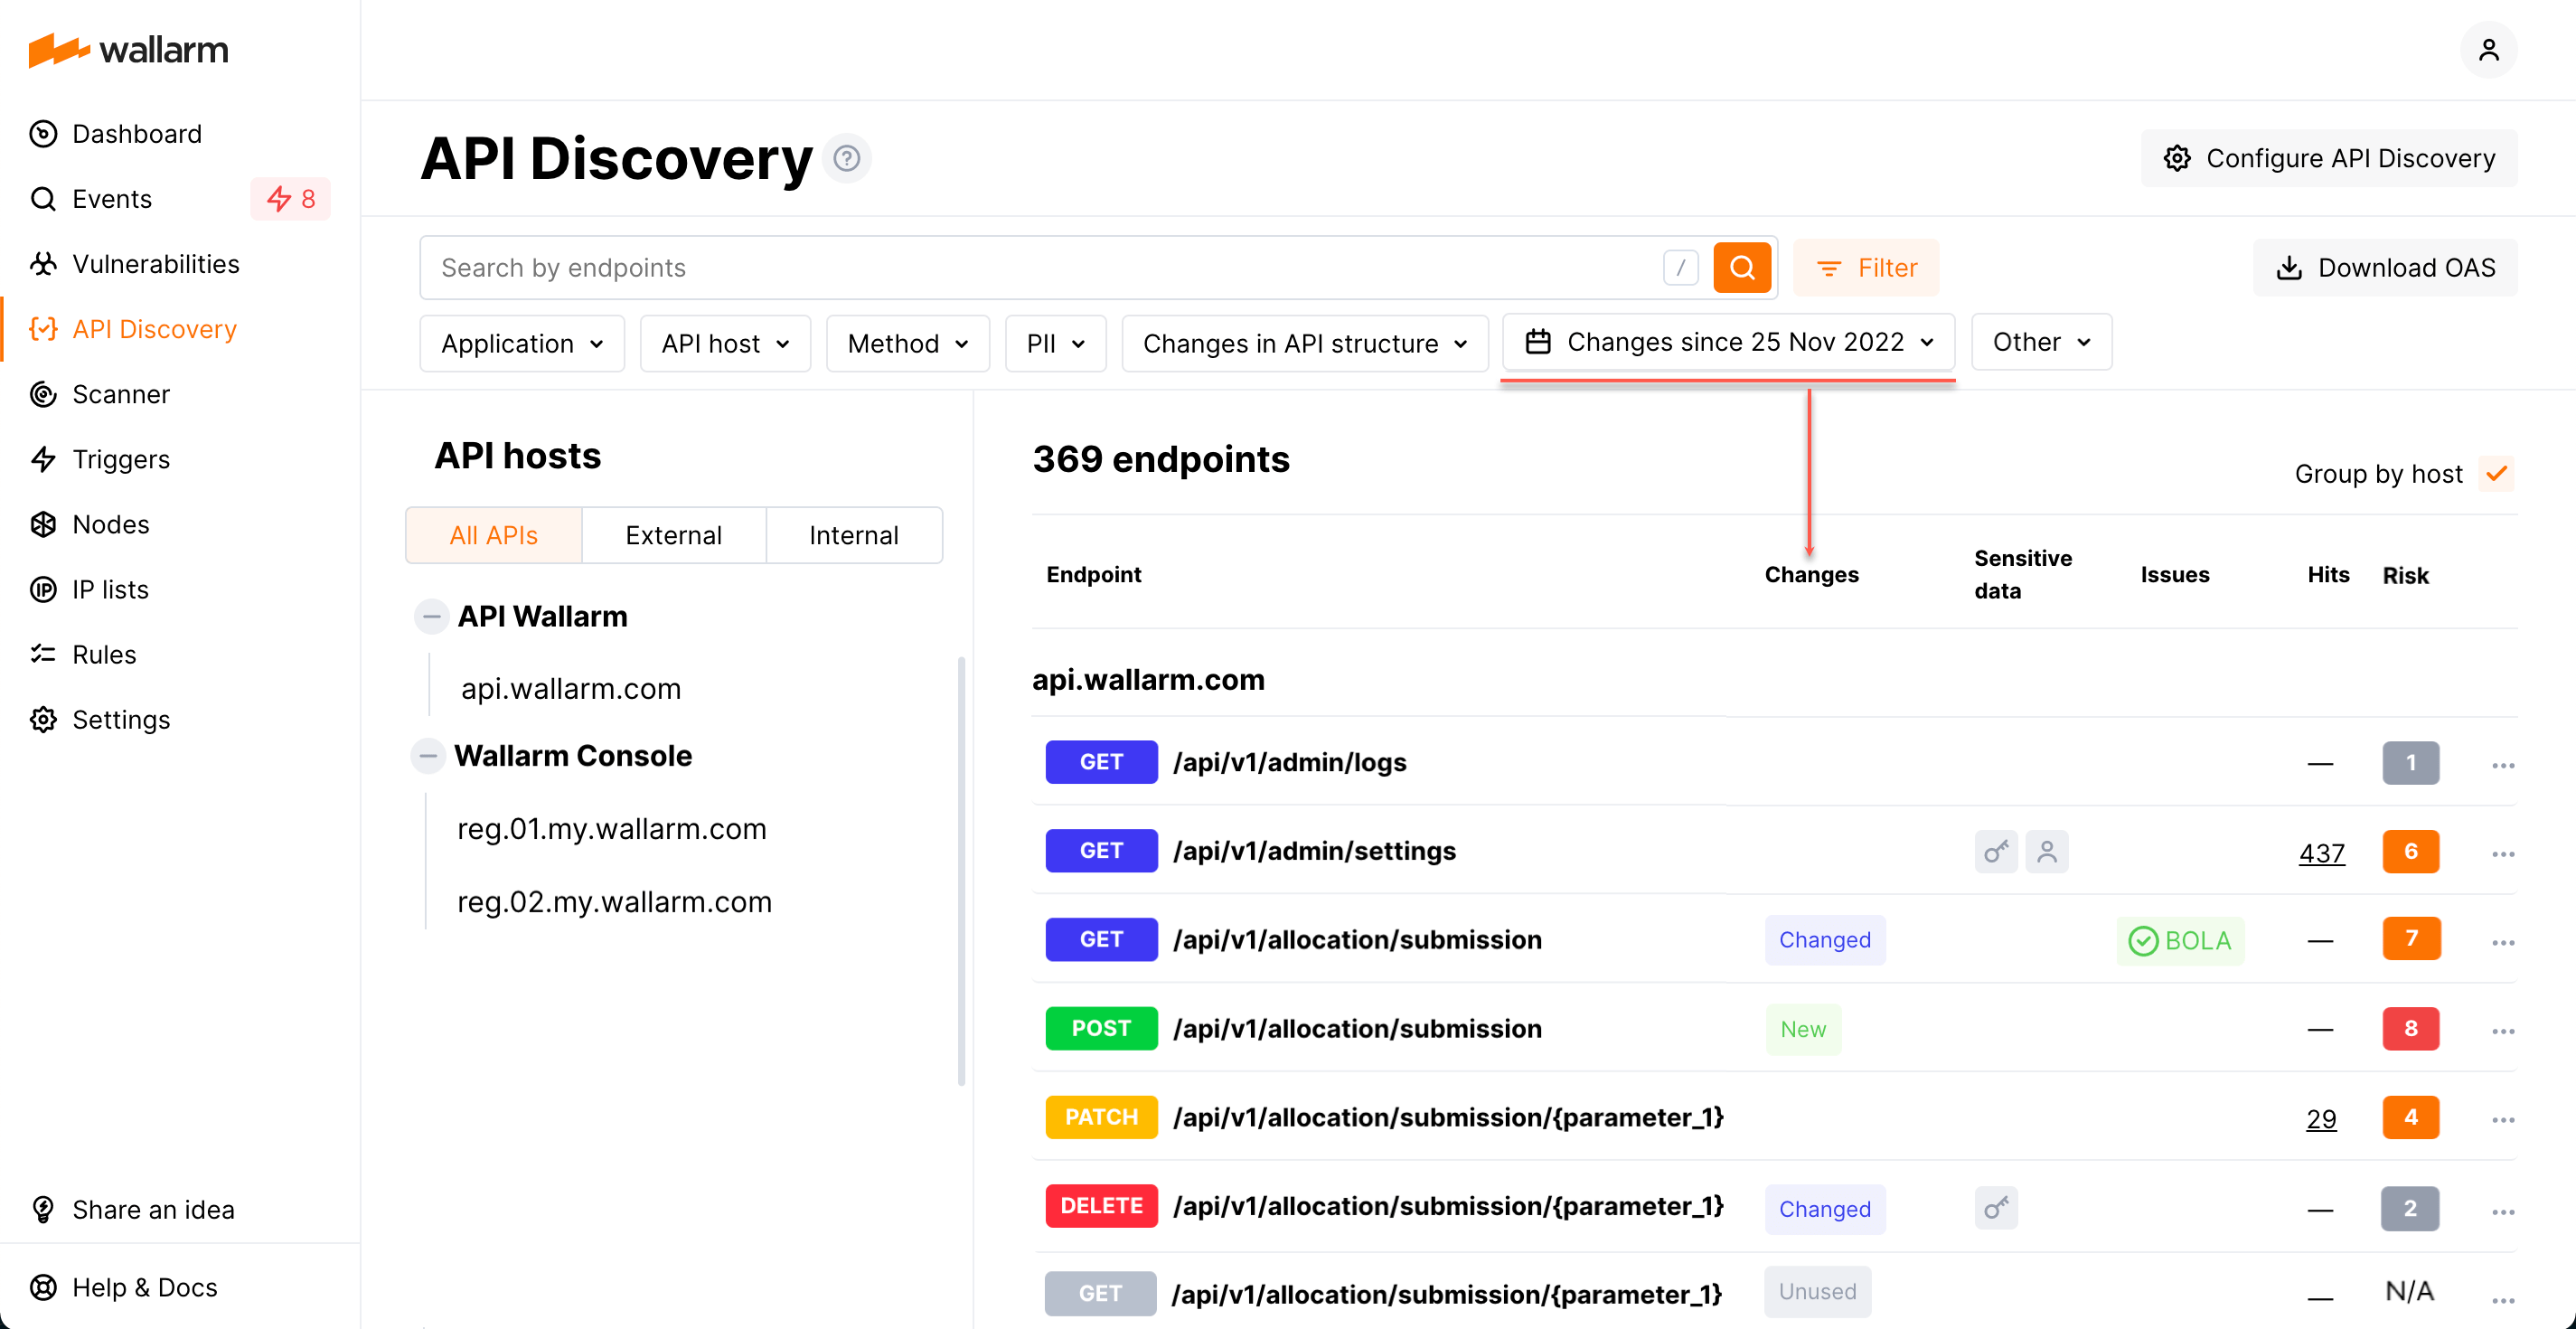The height and width of the screenshot is (1329, 2576).
Task: Click the Filter button
Action: [x=1866, y=267]
